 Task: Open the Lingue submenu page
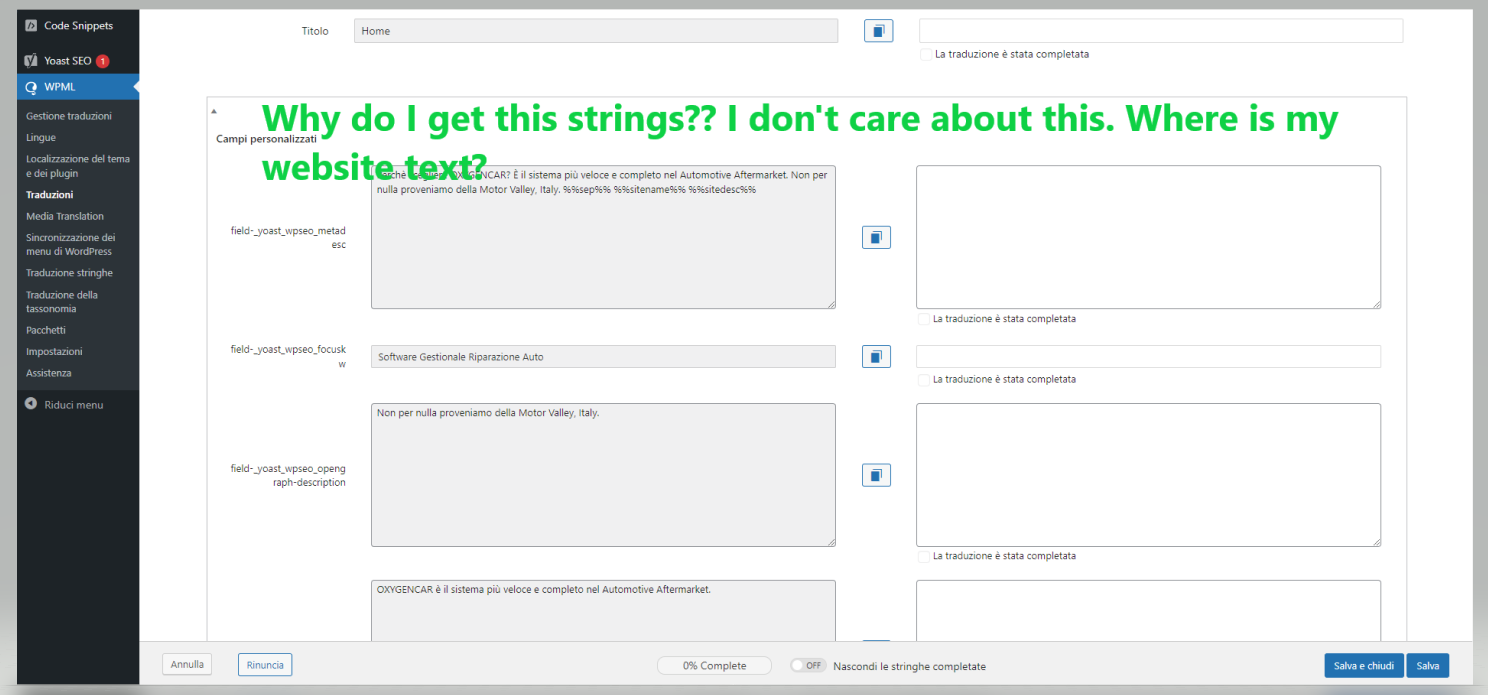point(41,137)
